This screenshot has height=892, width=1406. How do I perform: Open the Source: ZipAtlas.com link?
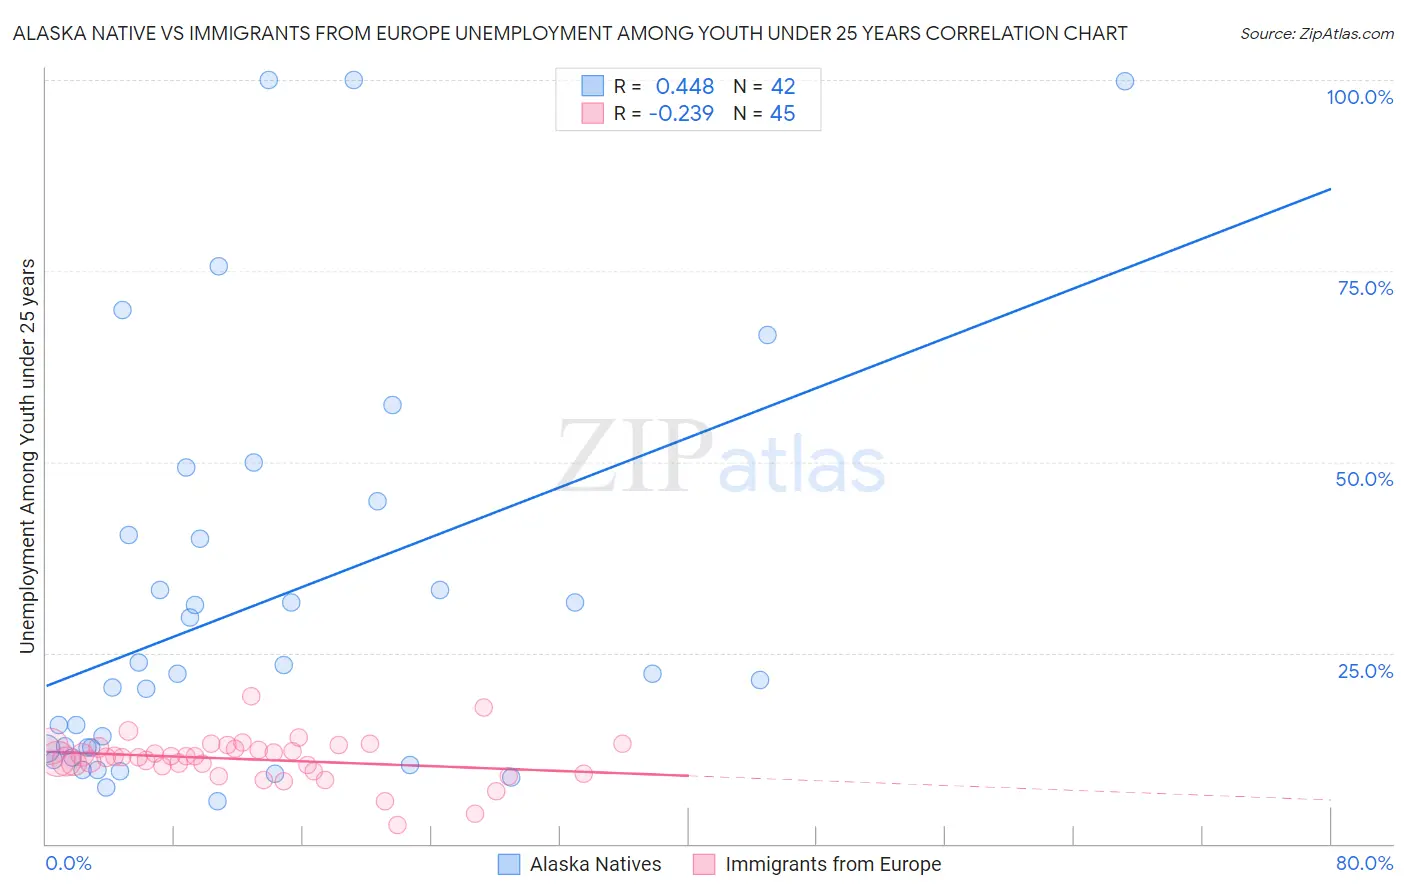coord(1317,34)
